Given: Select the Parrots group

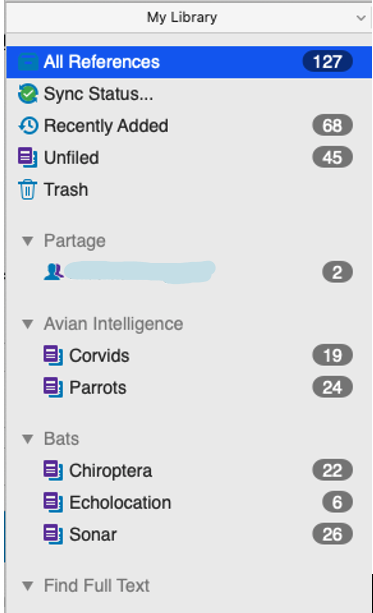Looking at the screenshot, I should pos(189,387).
